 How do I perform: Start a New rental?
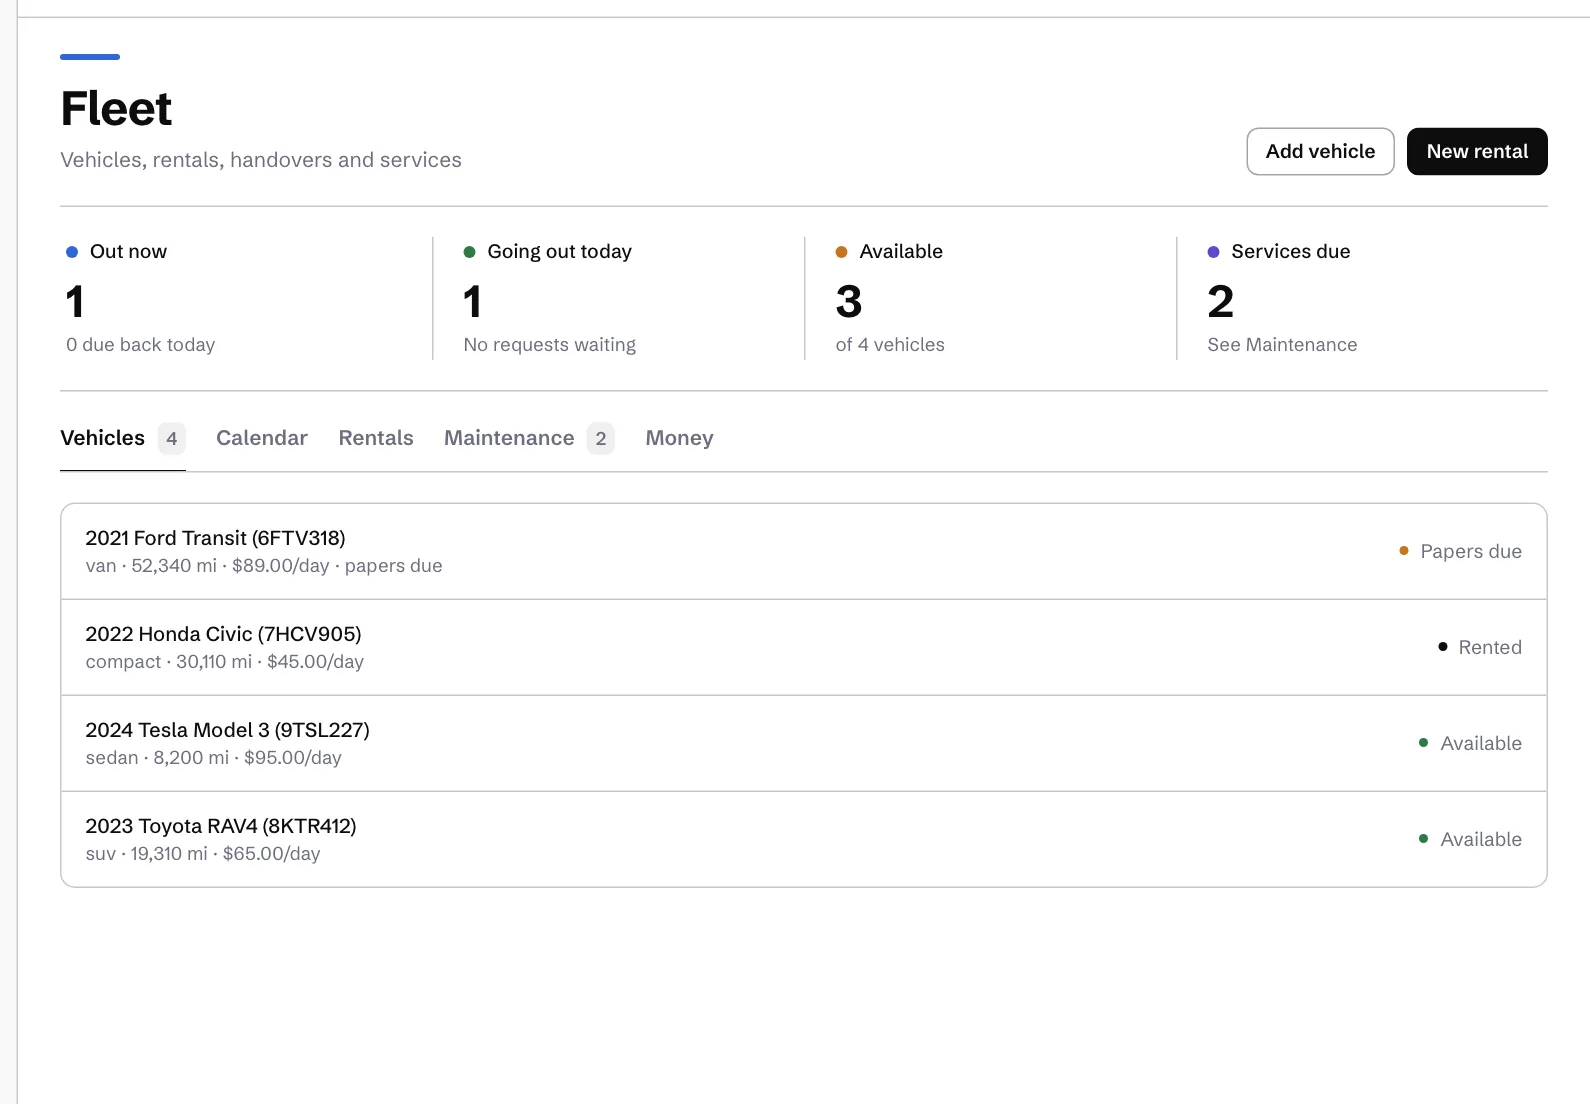(1477, 151)
